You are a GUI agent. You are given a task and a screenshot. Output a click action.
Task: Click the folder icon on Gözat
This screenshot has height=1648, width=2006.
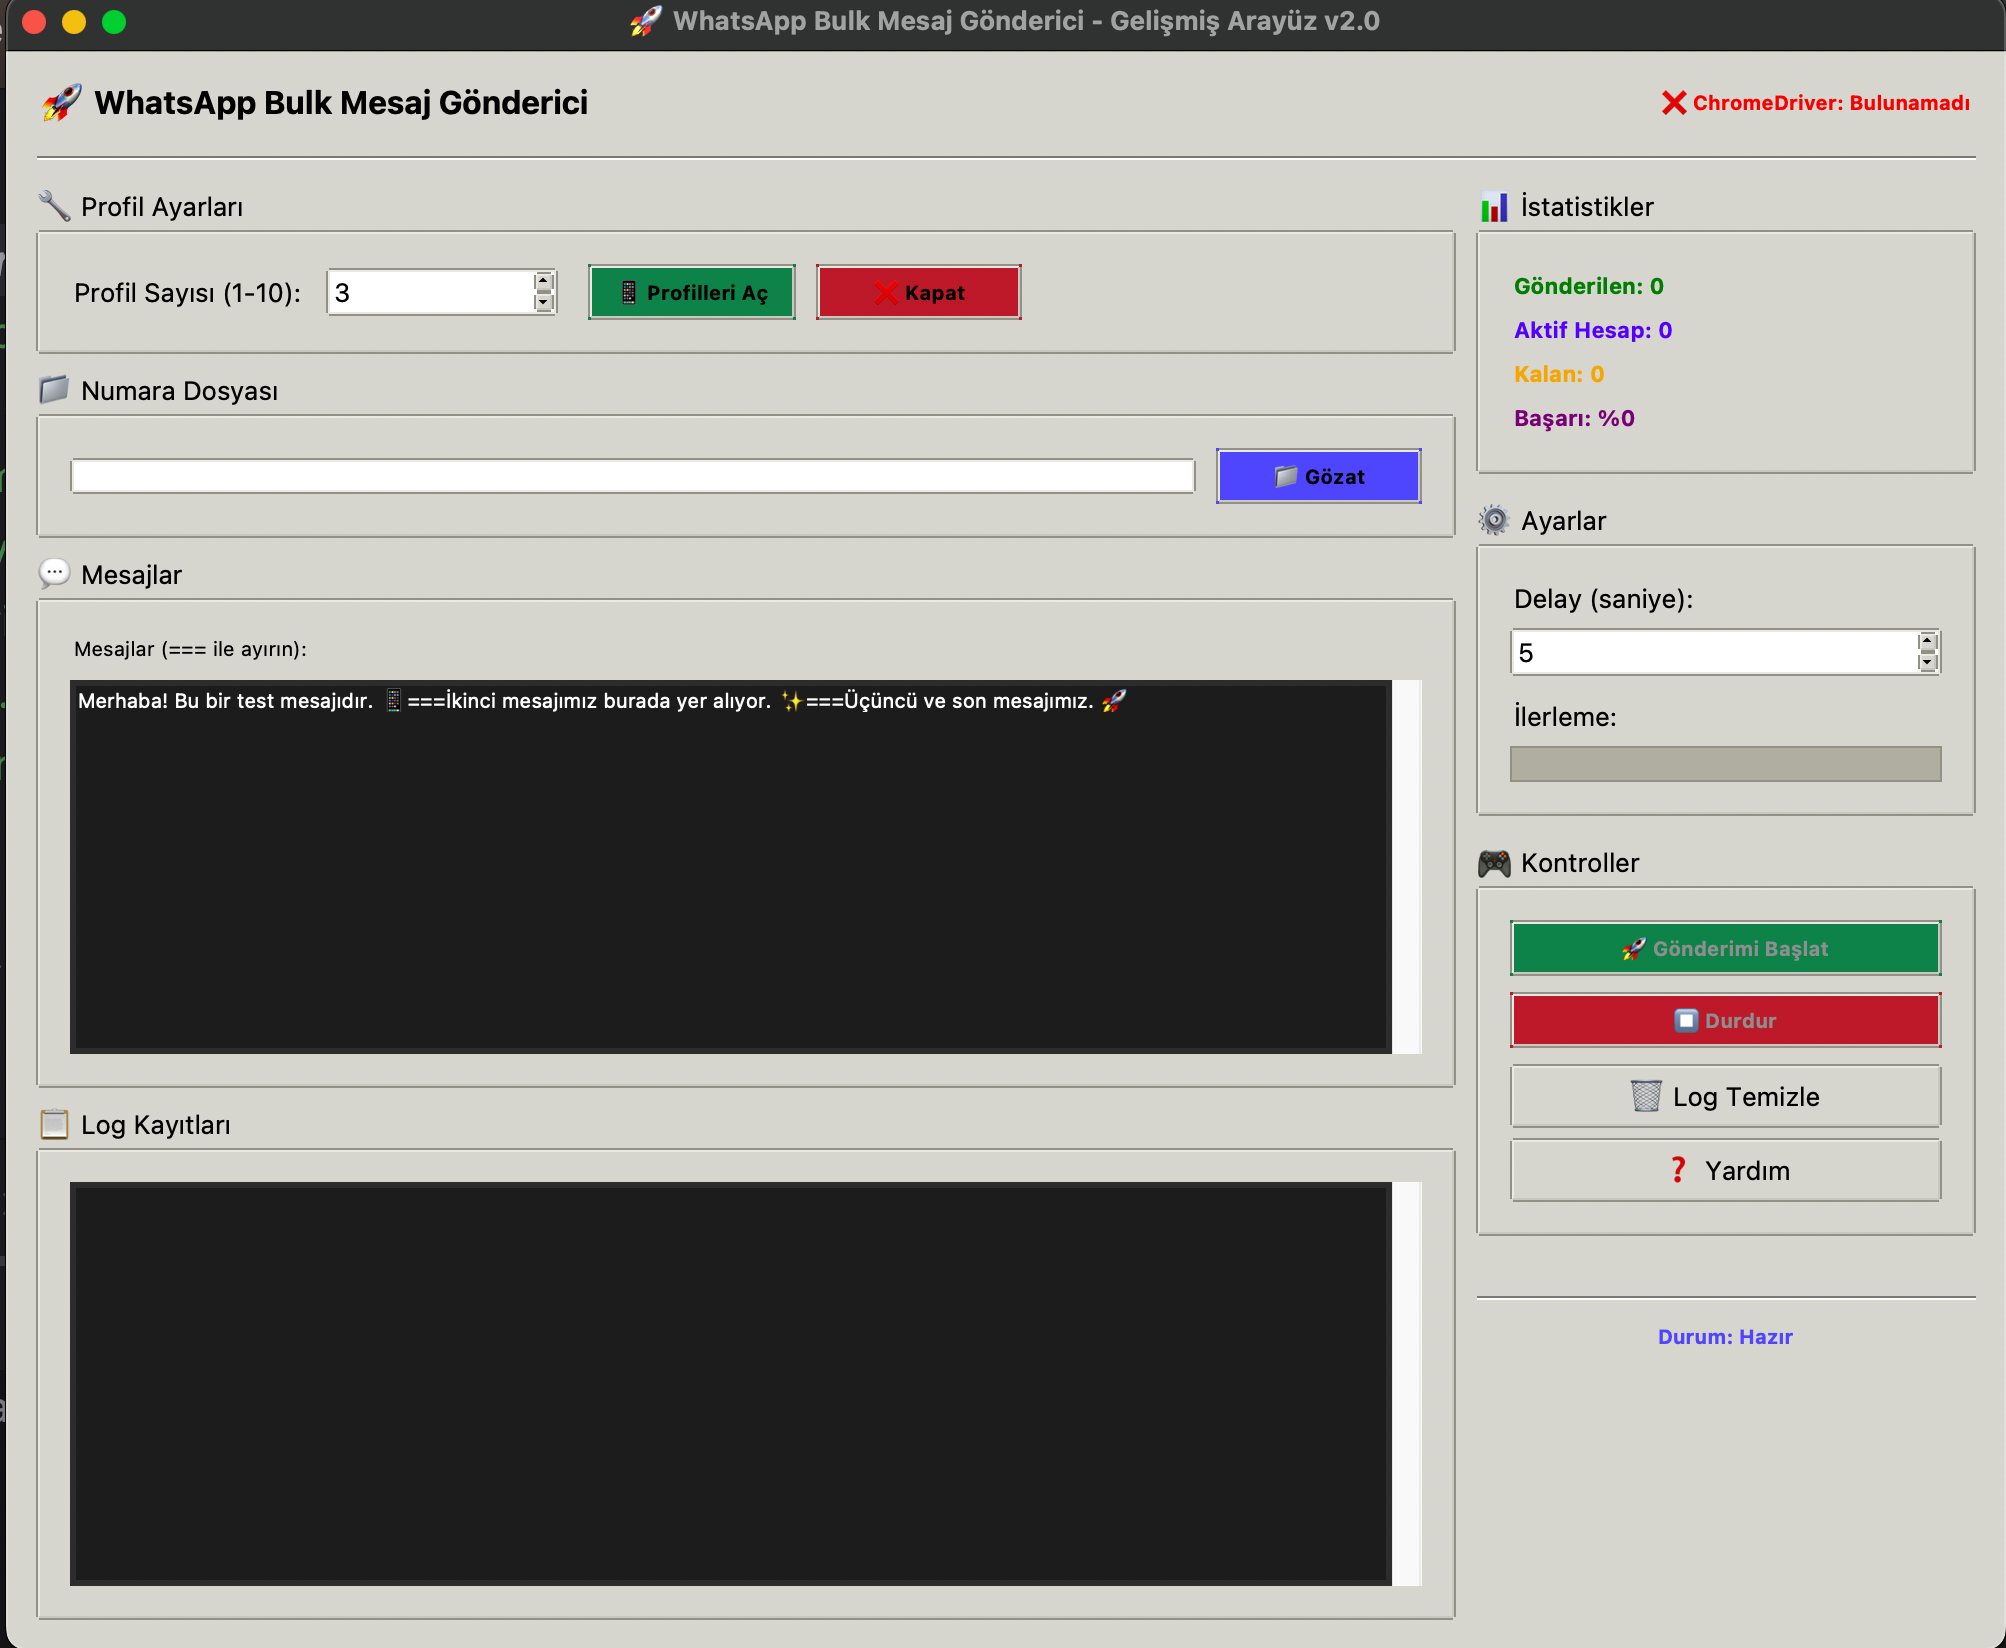[1286, 476]
